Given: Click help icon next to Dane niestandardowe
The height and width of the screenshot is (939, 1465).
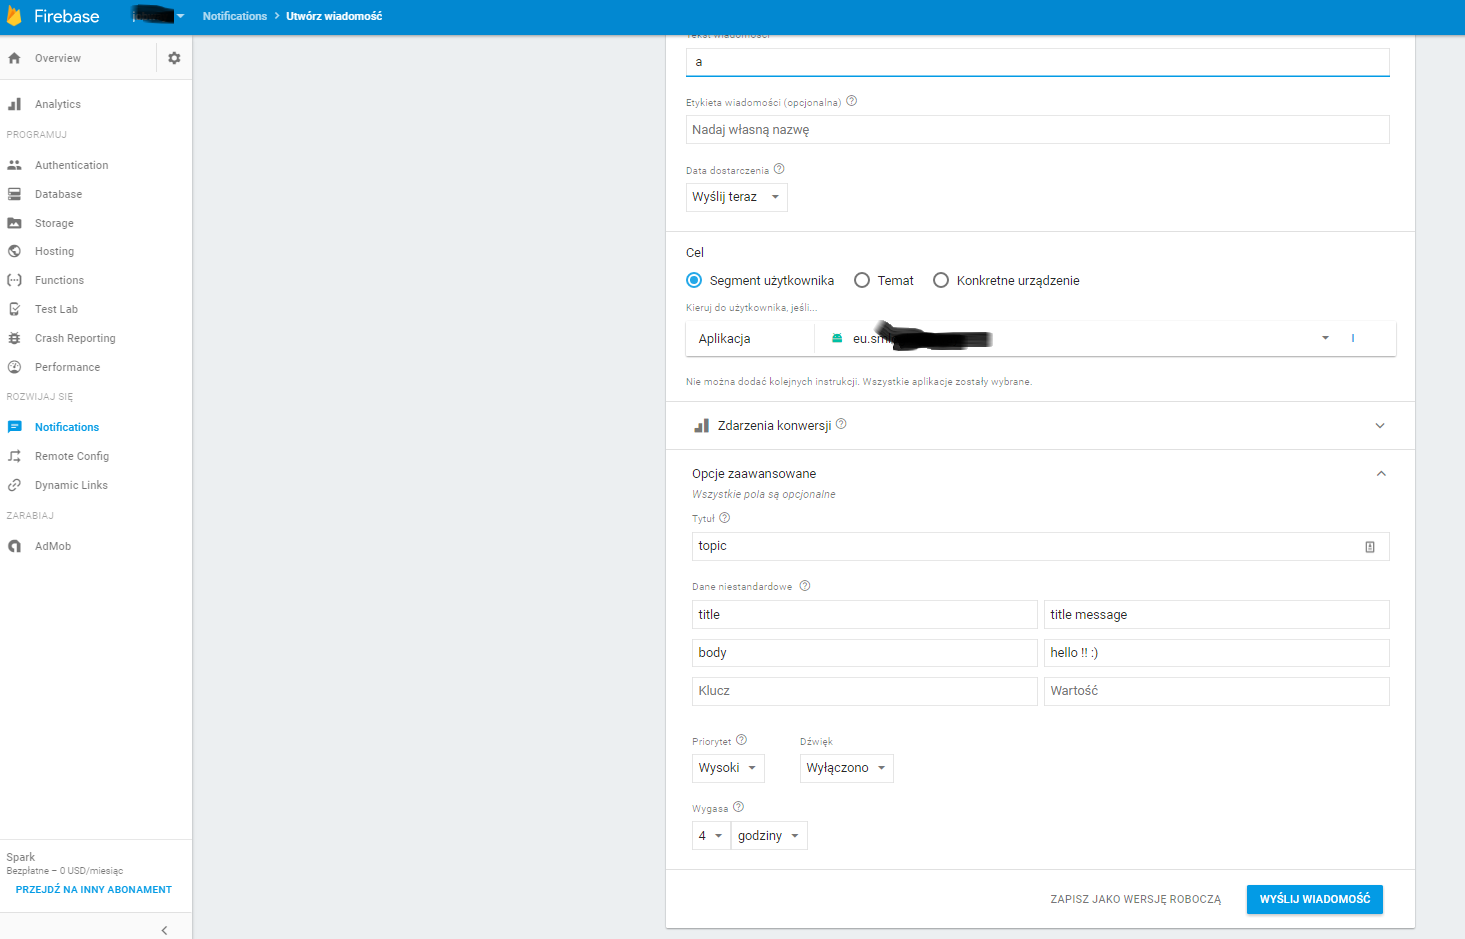Looking at the screenshot, I should (805, 586).
